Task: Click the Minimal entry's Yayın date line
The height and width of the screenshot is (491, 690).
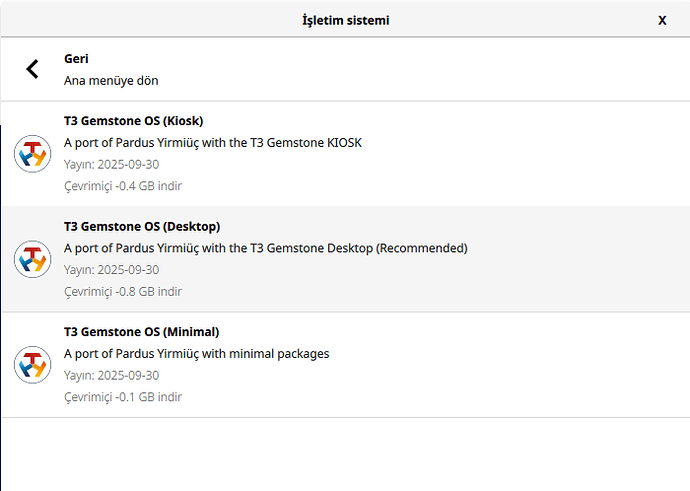Action: point(111,375)
